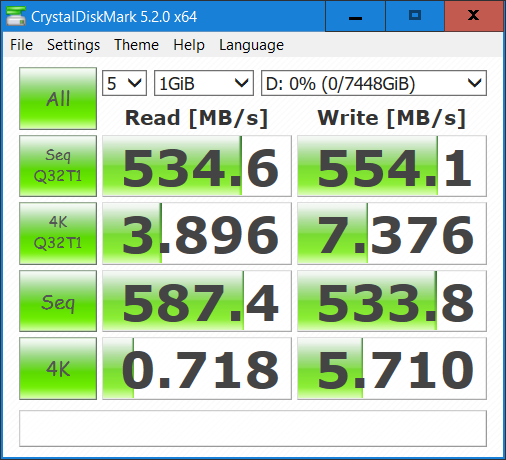506x460 pixels.
Task: Open the Language menu
Action: (x=251, y=45)
